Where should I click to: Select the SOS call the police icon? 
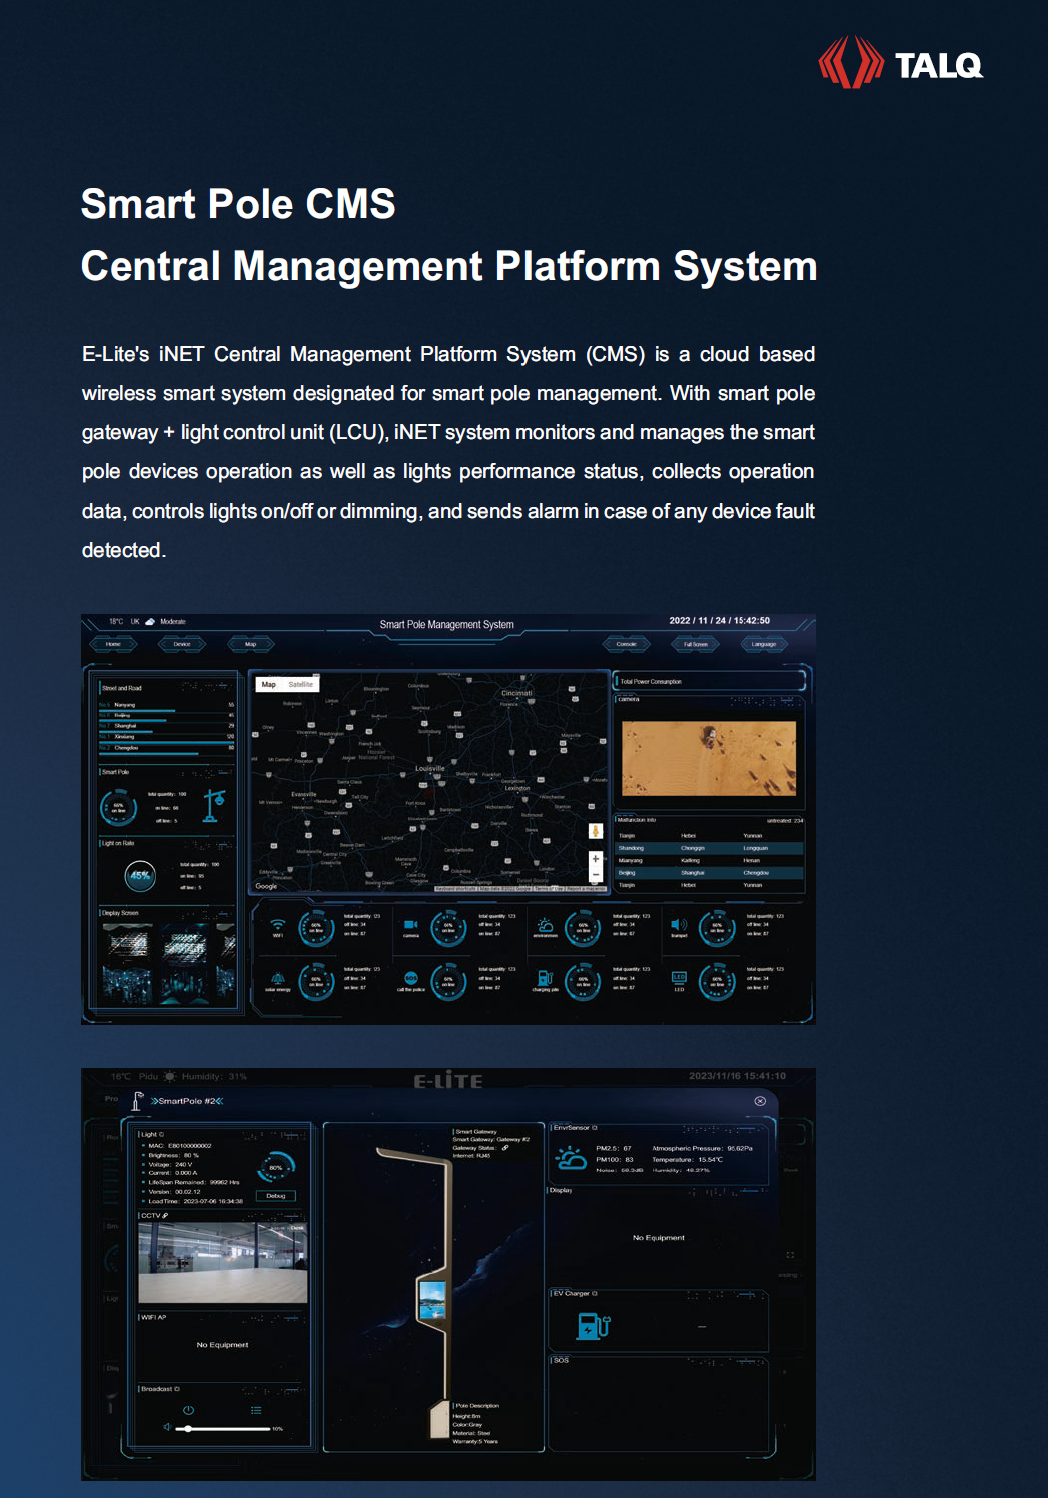tap(411, 978)
